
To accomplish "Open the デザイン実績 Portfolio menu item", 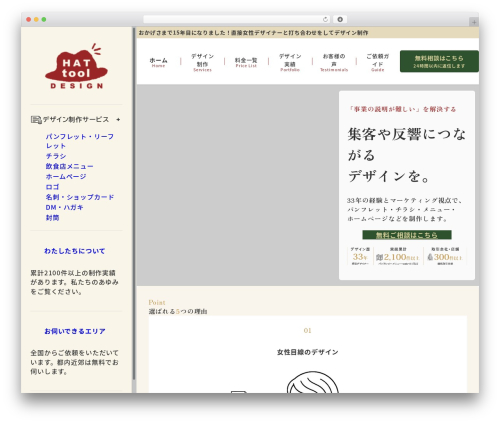I will pyautogui.click(x=290, y=62).
